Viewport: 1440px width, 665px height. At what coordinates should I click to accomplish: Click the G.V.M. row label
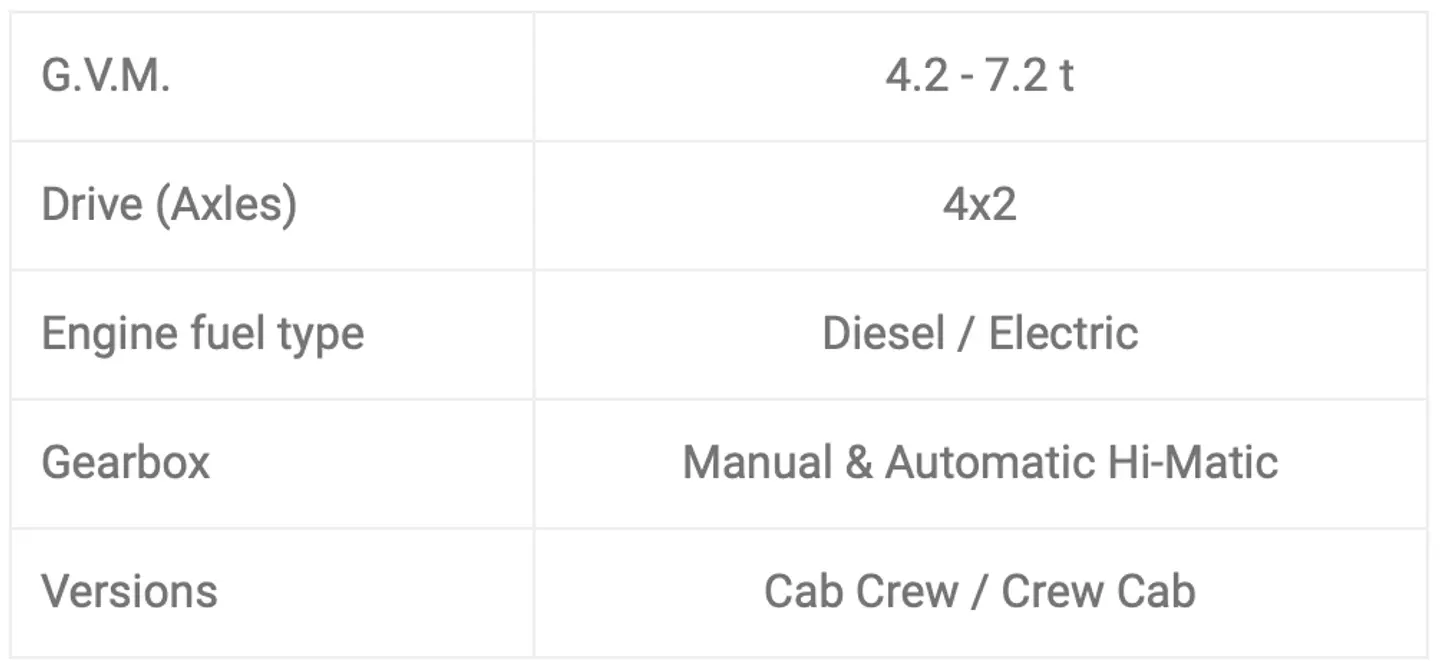(x=106, y=77)
